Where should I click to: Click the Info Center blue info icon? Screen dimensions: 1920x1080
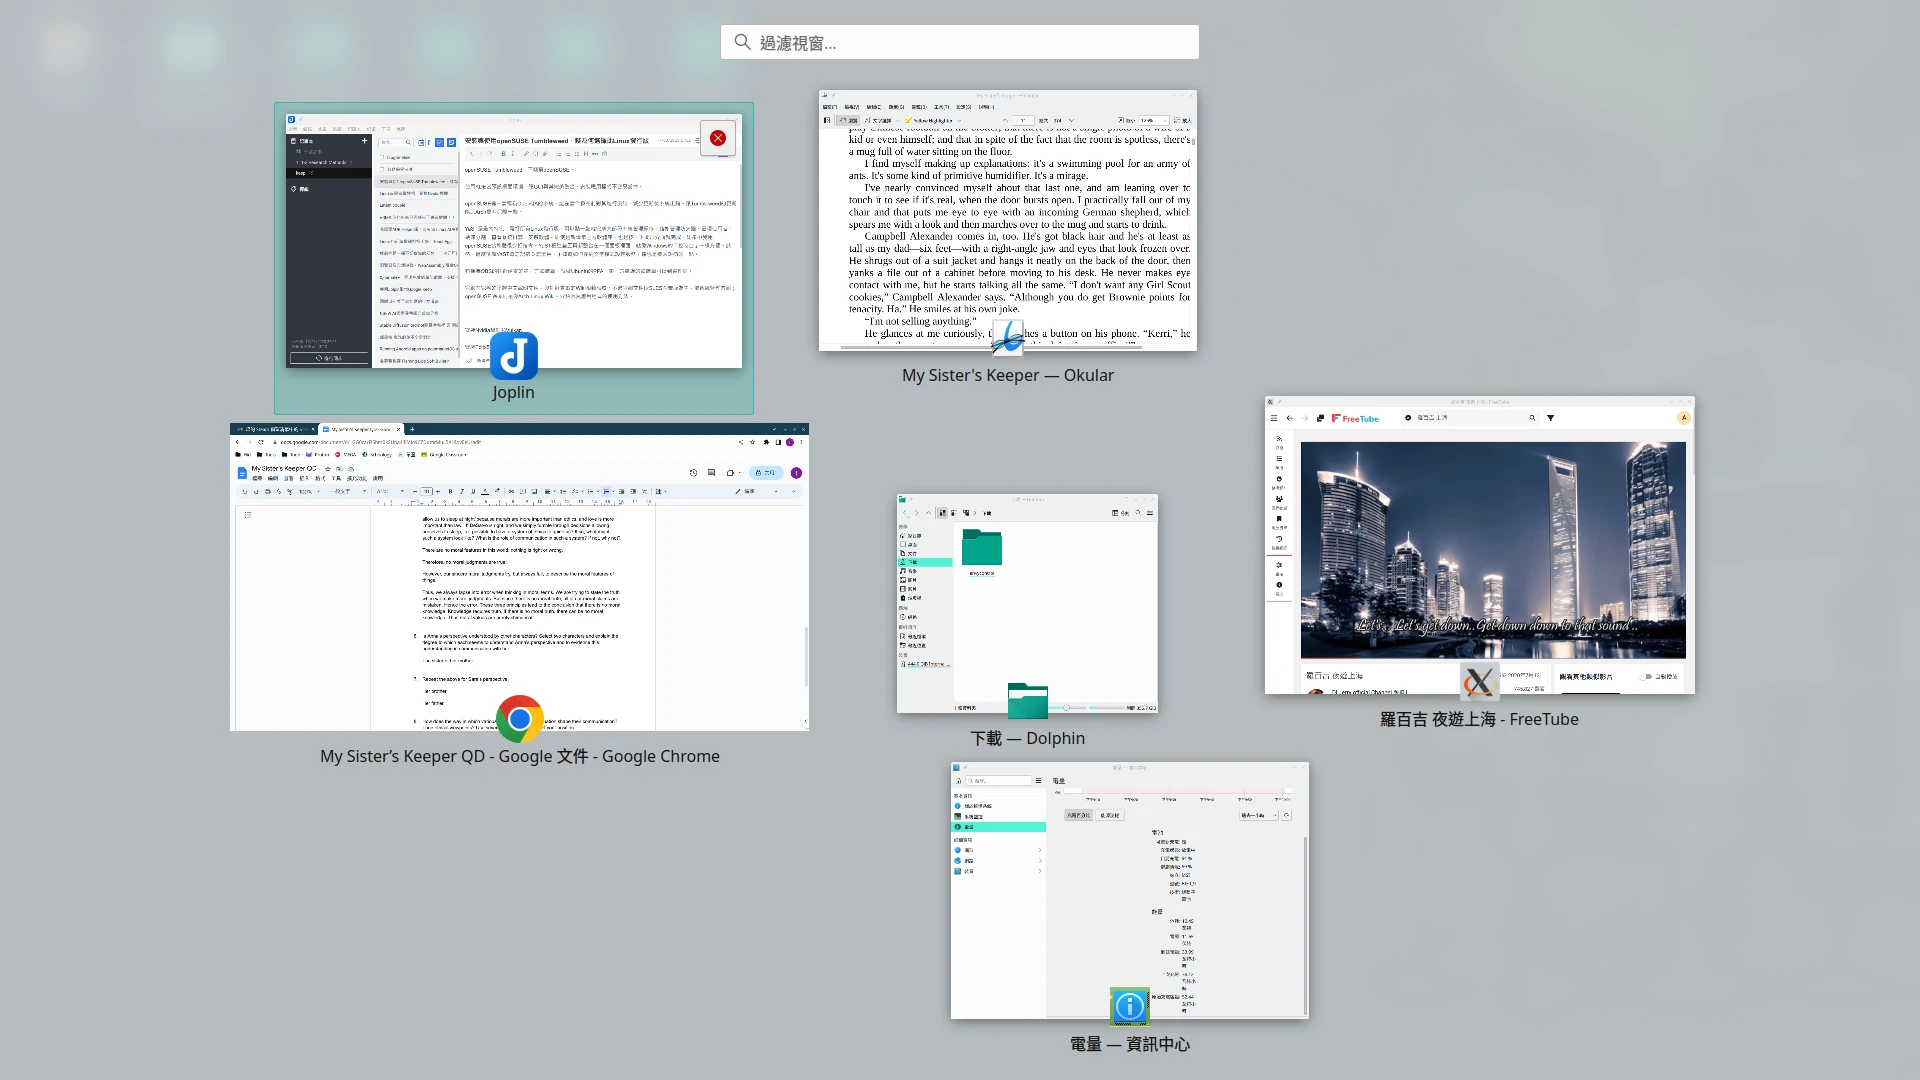click(1129, 1006)
